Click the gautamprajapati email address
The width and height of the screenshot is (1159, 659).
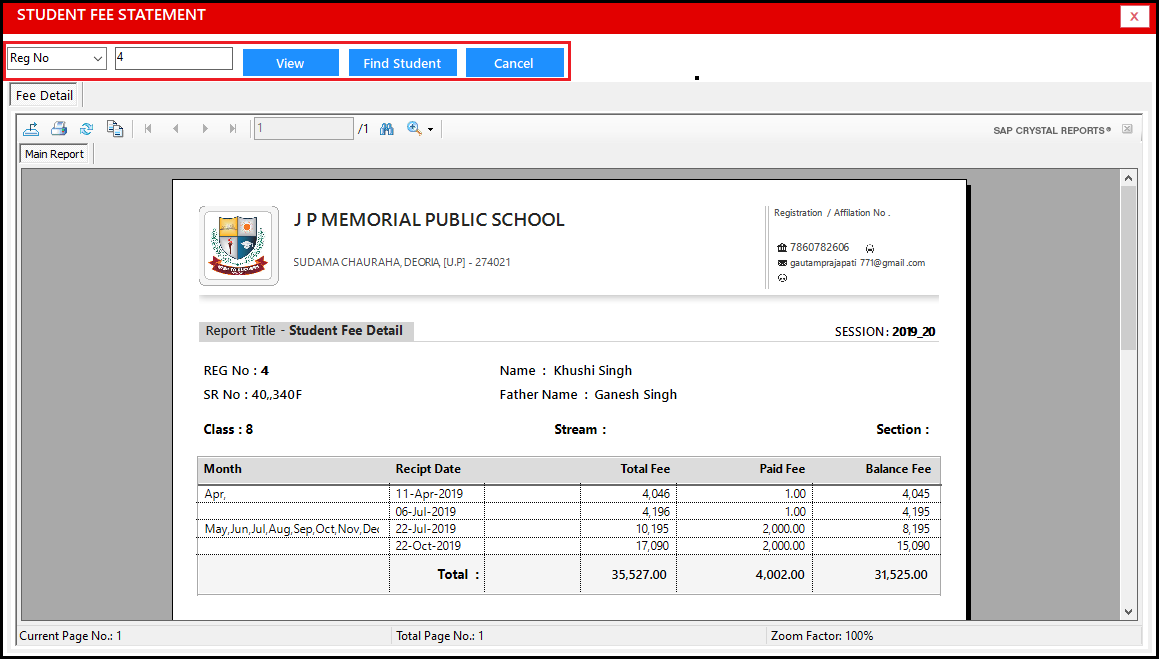click(x=857, y=263)
